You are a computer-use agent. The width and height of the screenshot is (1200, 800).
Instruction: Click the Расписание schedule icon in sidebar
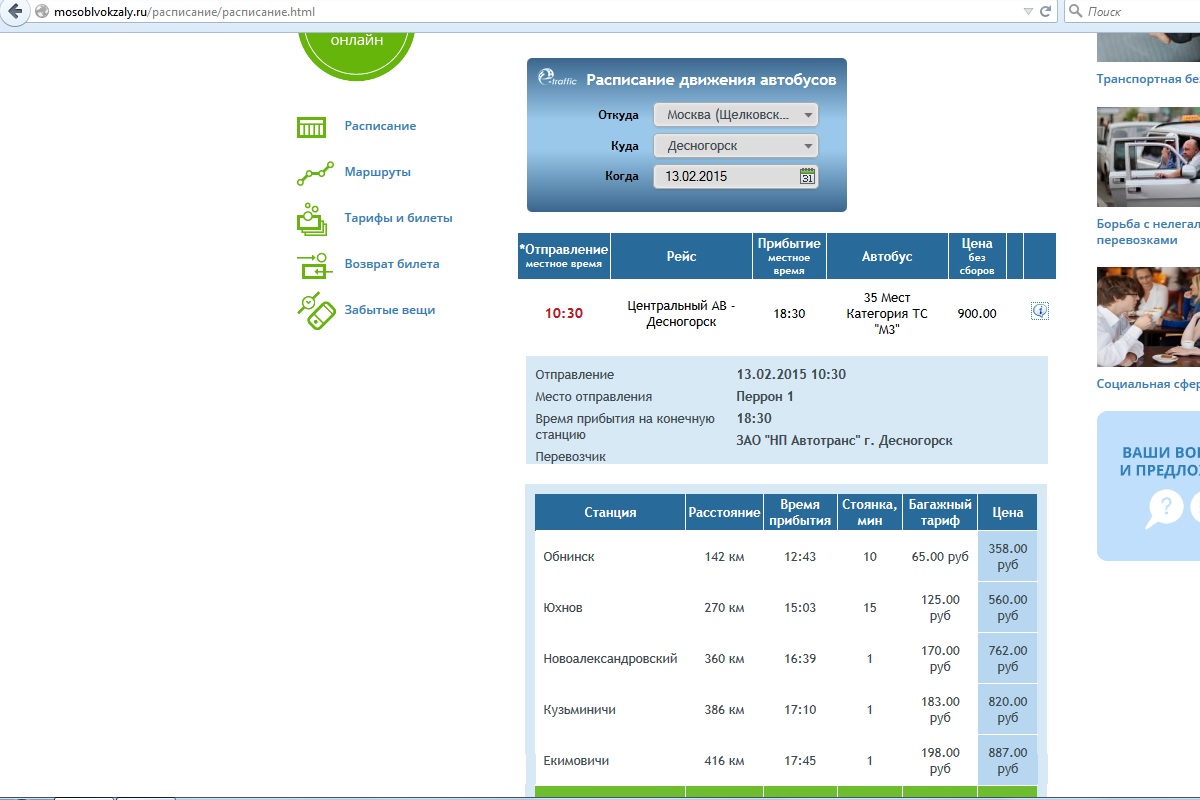click(312, 127)
